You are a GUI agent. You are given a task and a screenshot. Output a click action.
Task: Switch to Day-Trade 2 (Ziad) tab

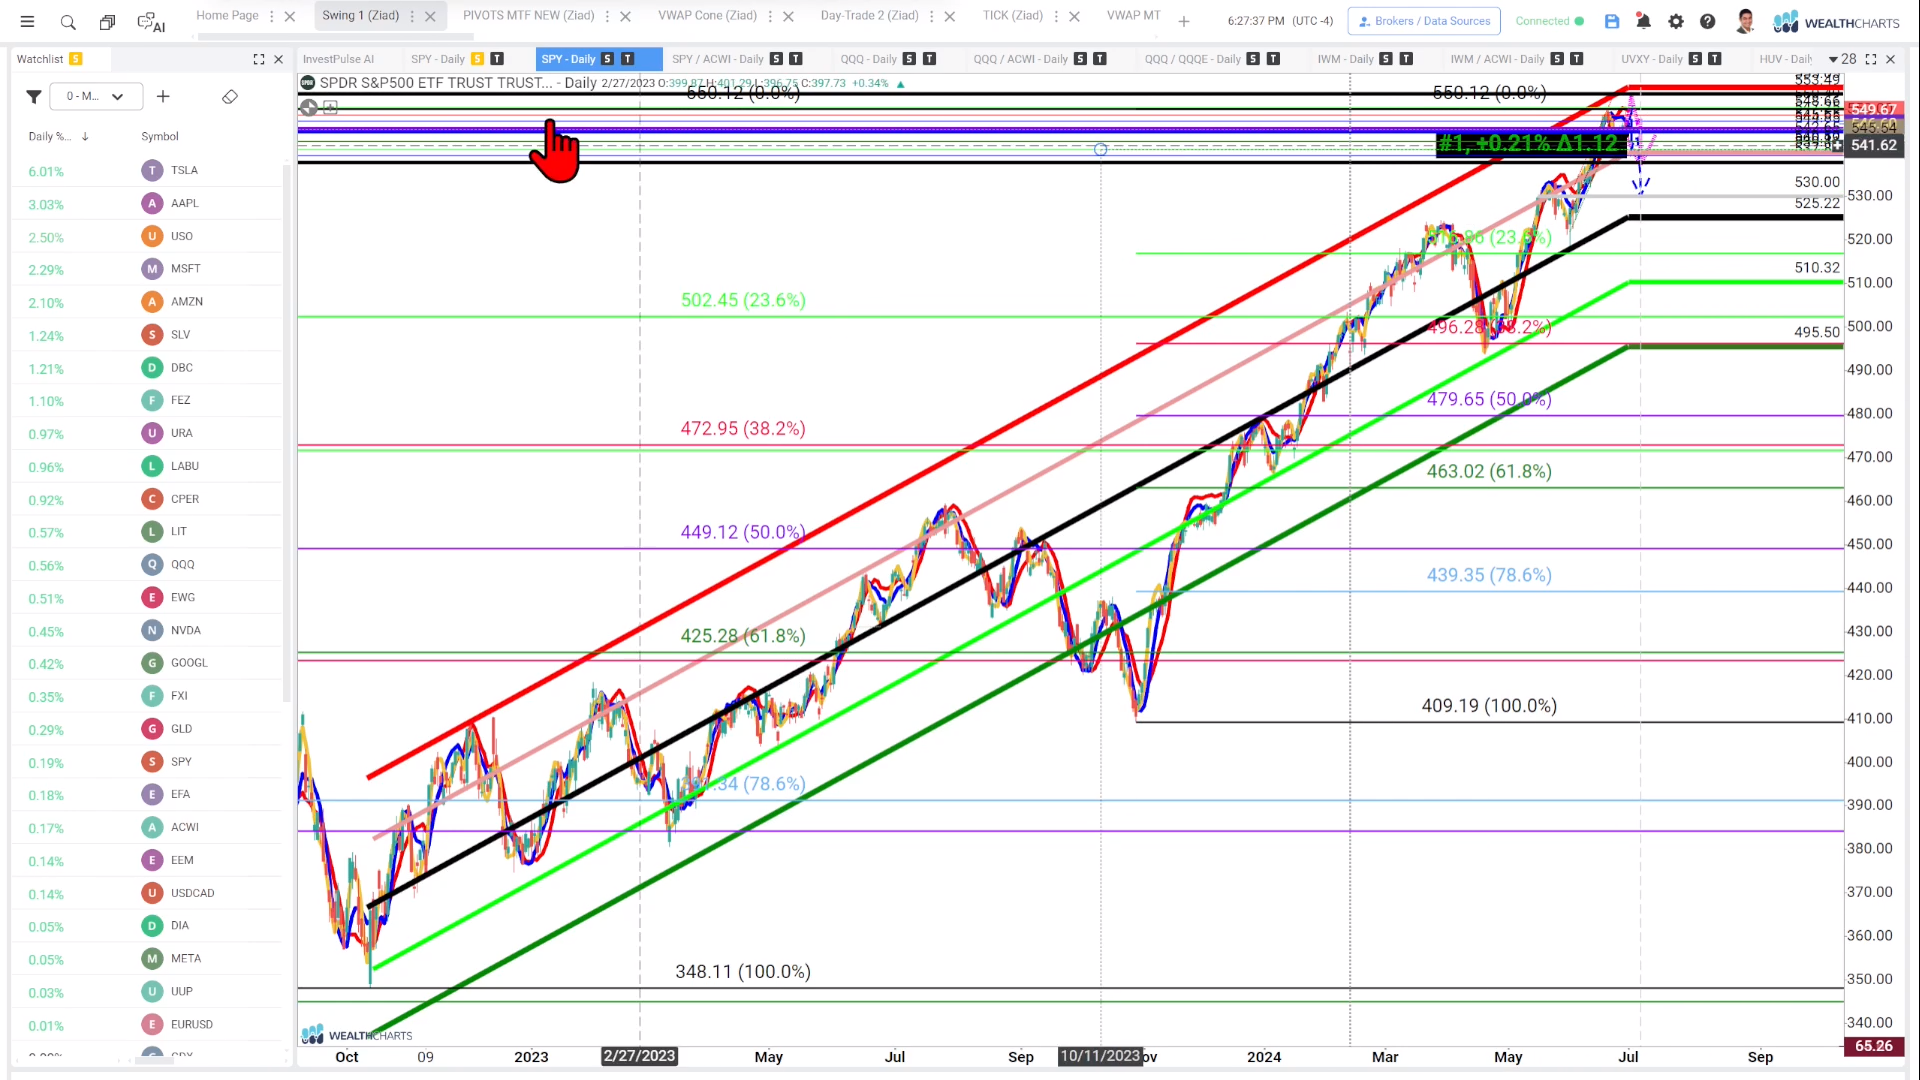point(869,16)
